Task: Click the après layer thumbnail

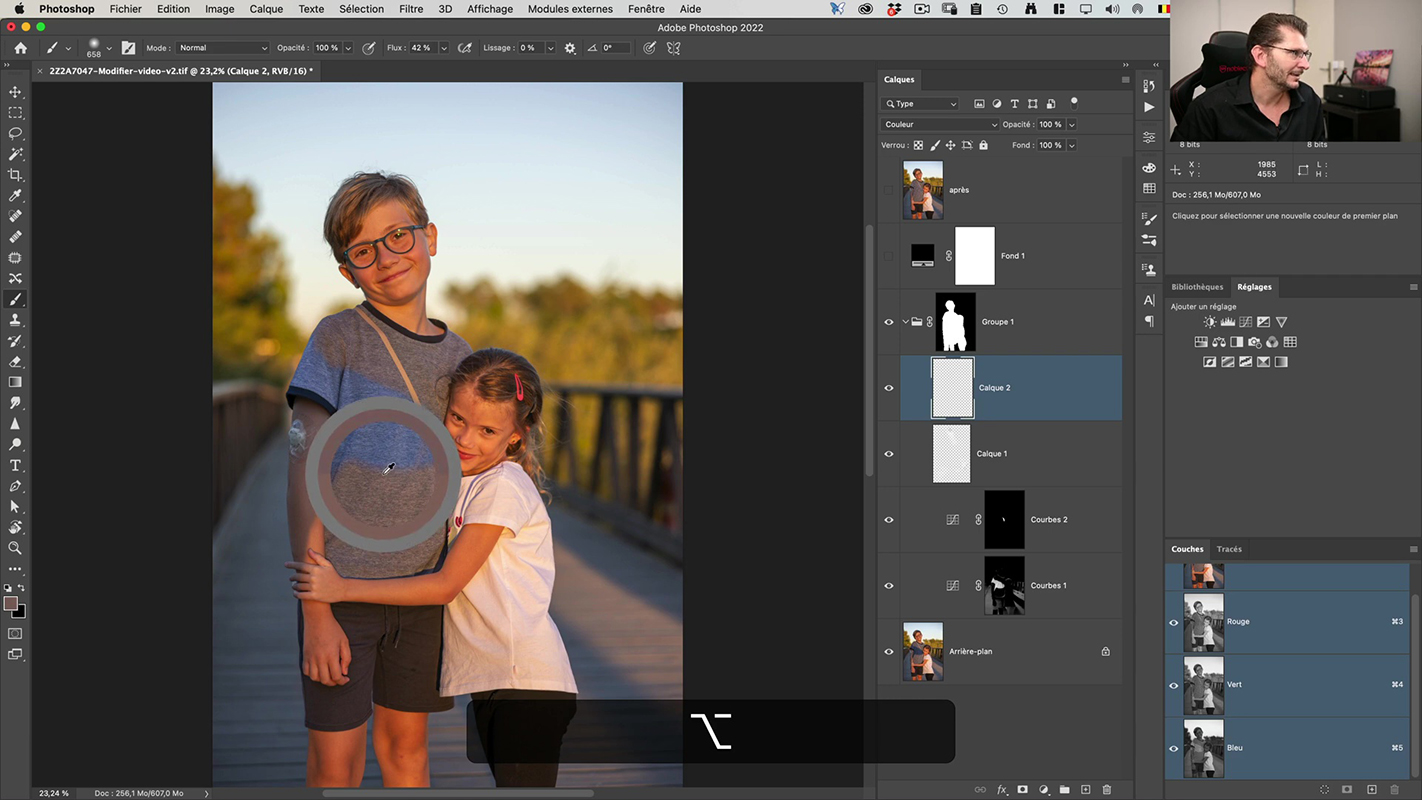Action: (x=922, y=190)
